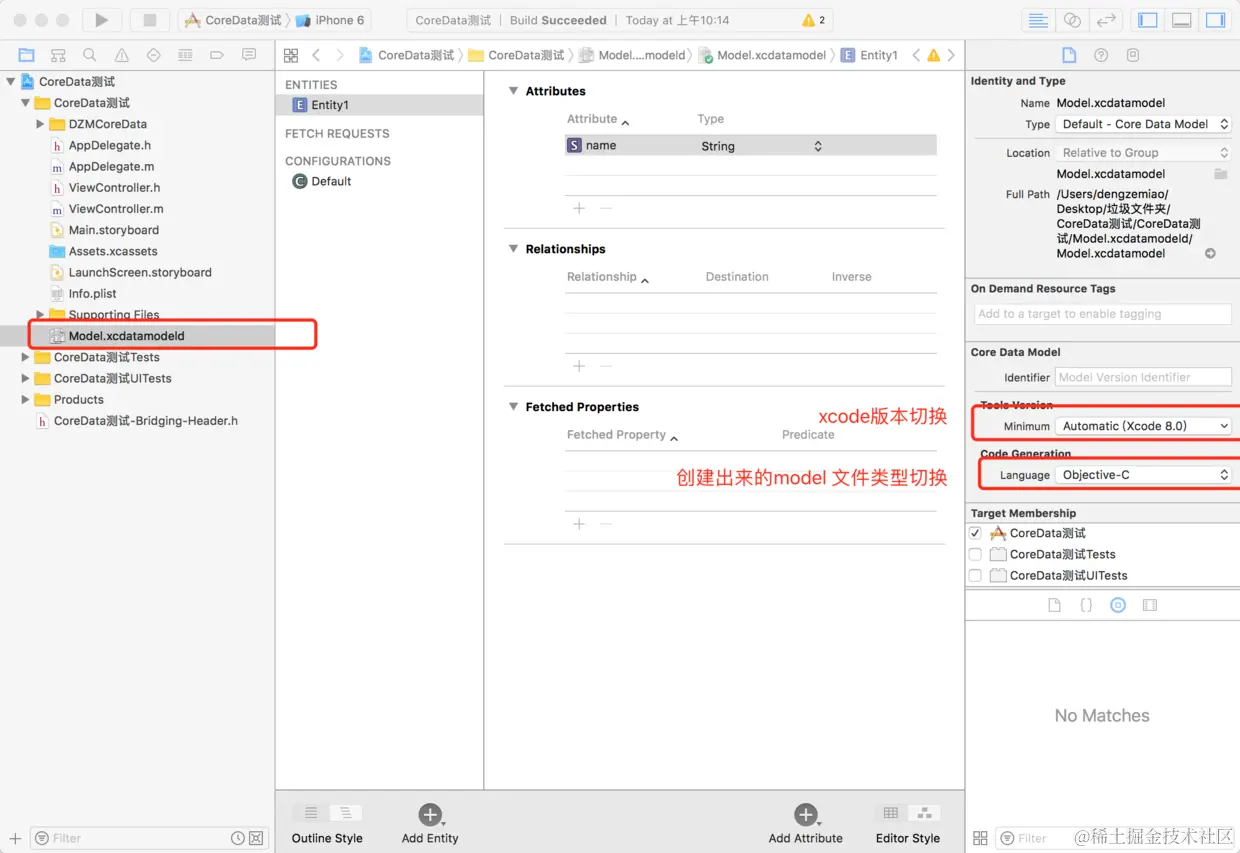
Task: Open AppDelegate.m in the navigator
Action: (111, 167)
